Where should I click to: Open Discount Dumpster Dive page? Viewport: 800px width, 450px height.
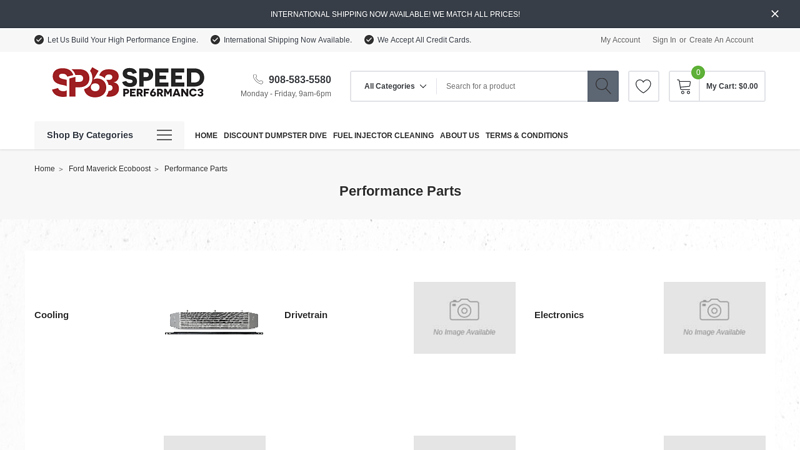(275, 136)
